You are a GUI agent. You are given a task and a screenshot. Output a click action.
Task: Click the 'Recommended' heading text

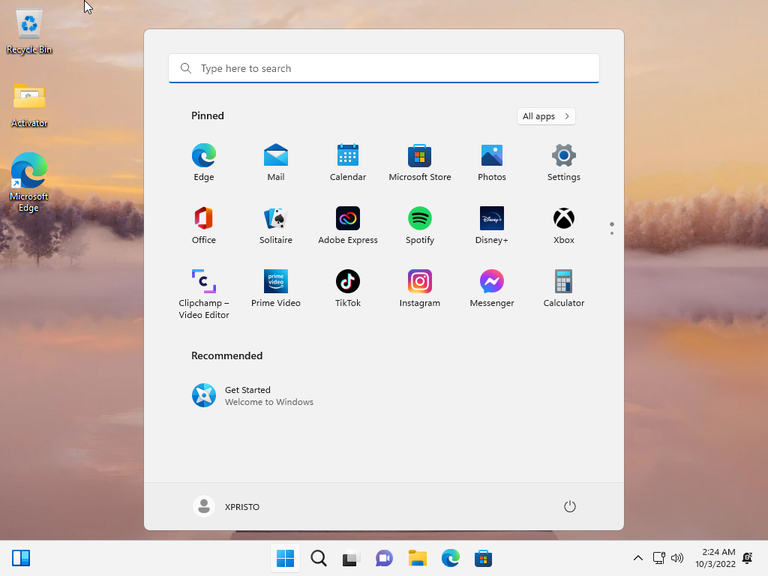click(227, 356)
